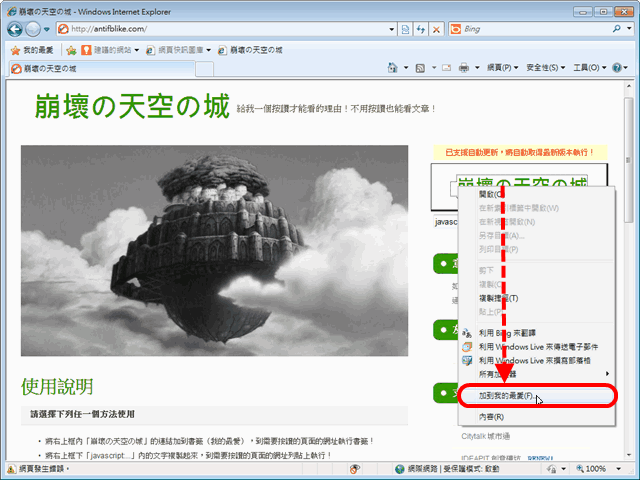Select Windows Live 來傳送電子郵件 entry
The width and height of the screenshot is (640, 480).
click(537, 347)
